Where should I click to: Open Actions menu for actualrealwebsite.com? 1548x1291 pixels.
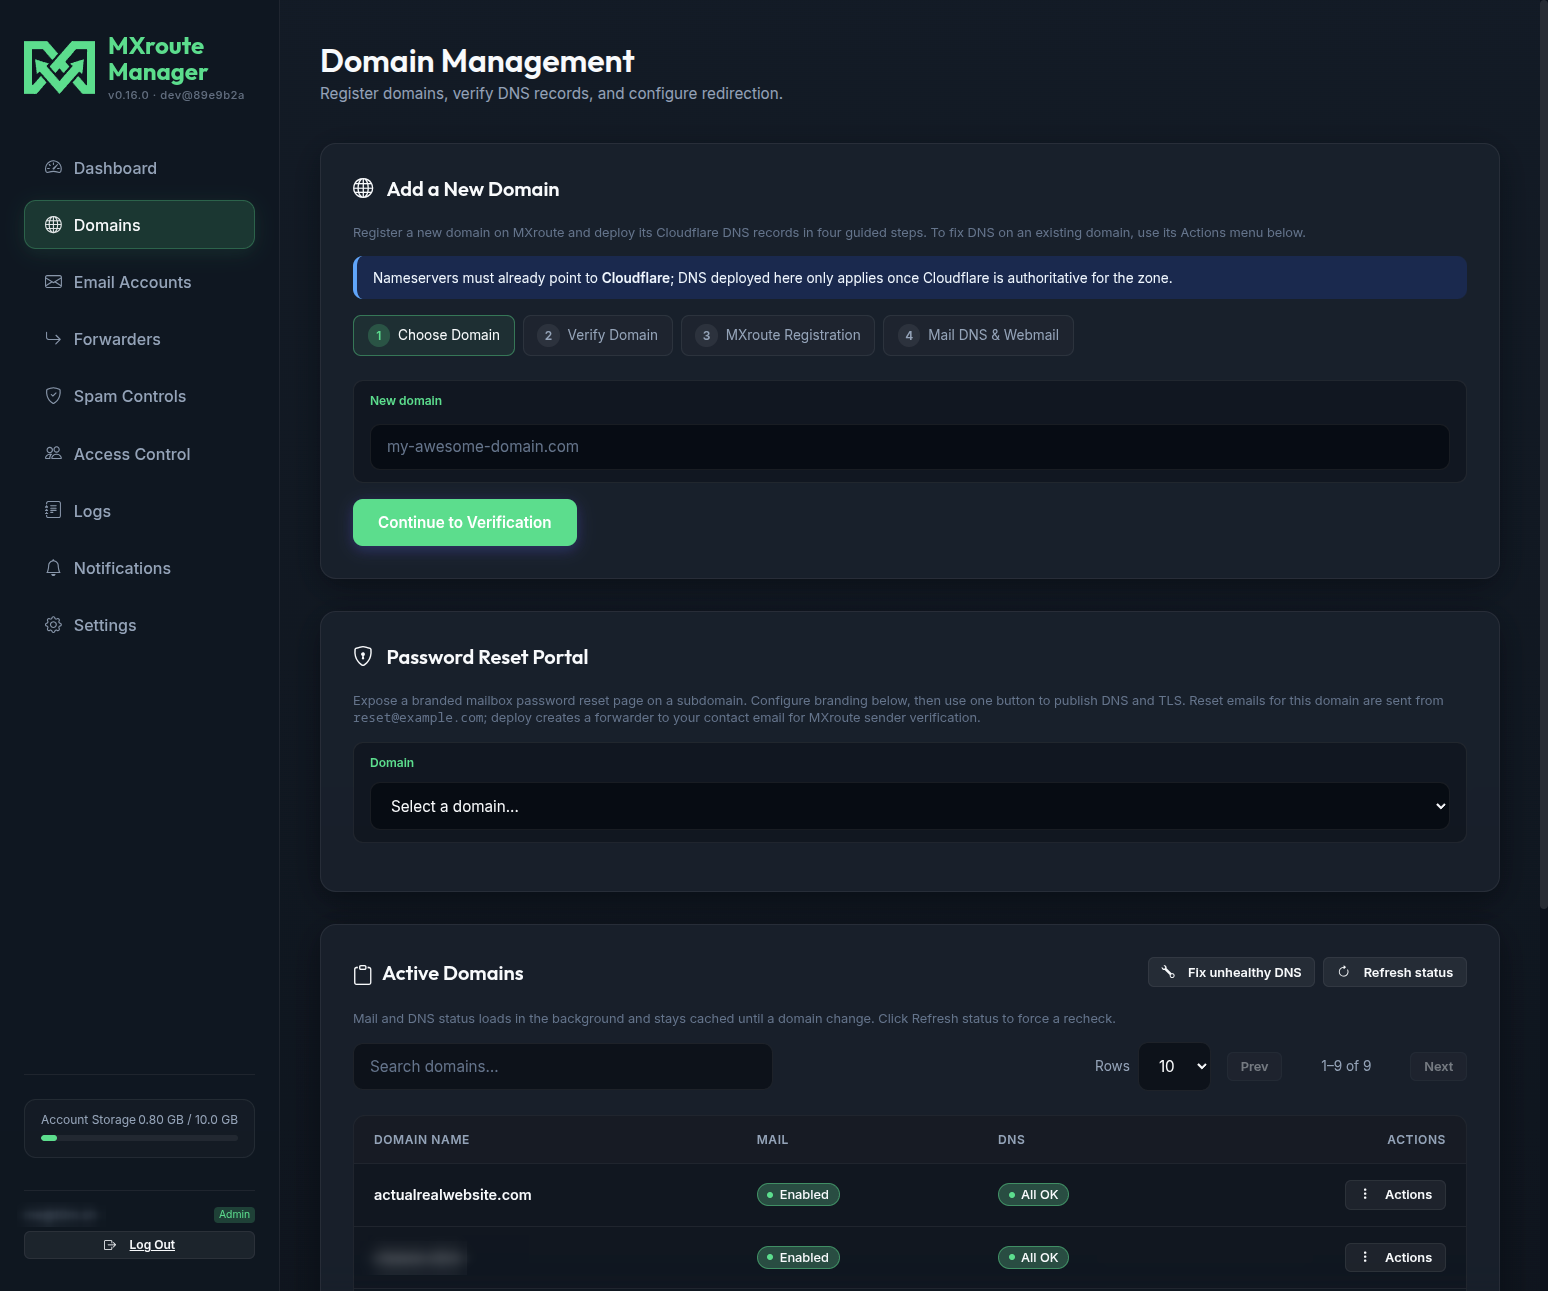tap(1395, 1194)
